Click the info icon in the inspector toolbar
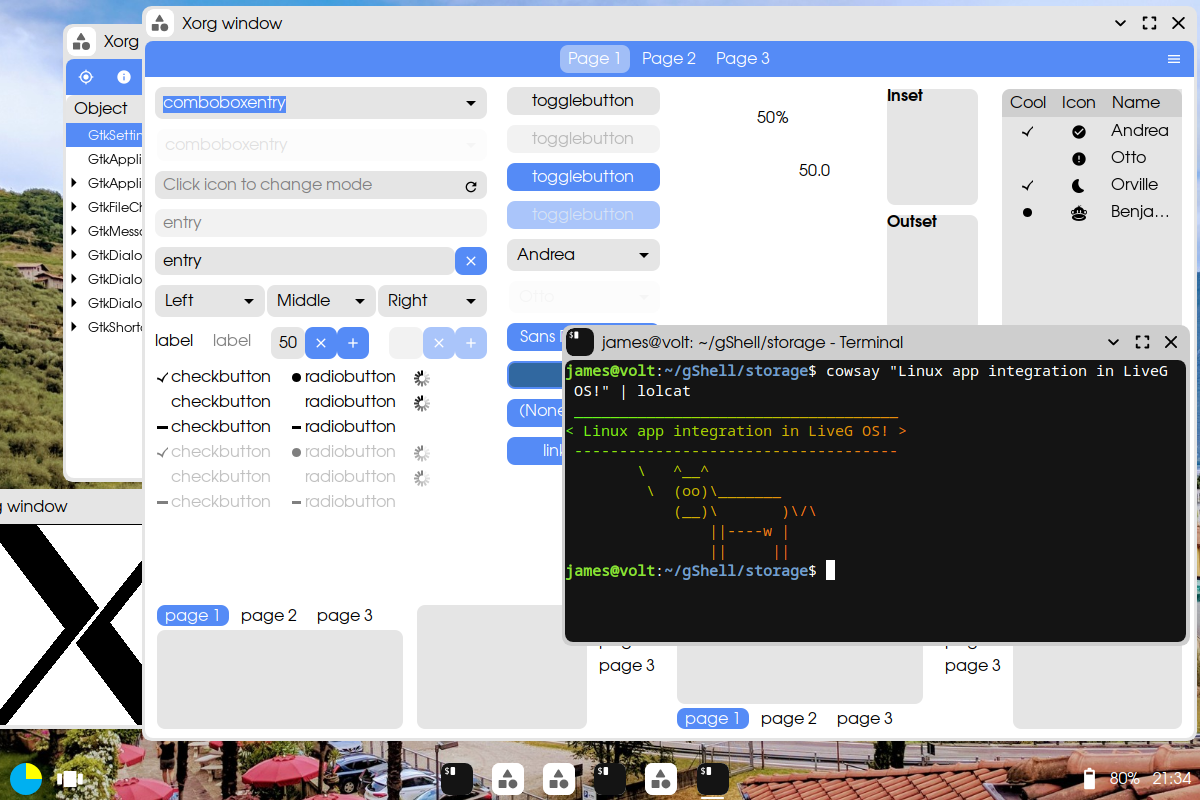Image resolution: width=1200 pixels, height=800 pixels. click(124, 77)
